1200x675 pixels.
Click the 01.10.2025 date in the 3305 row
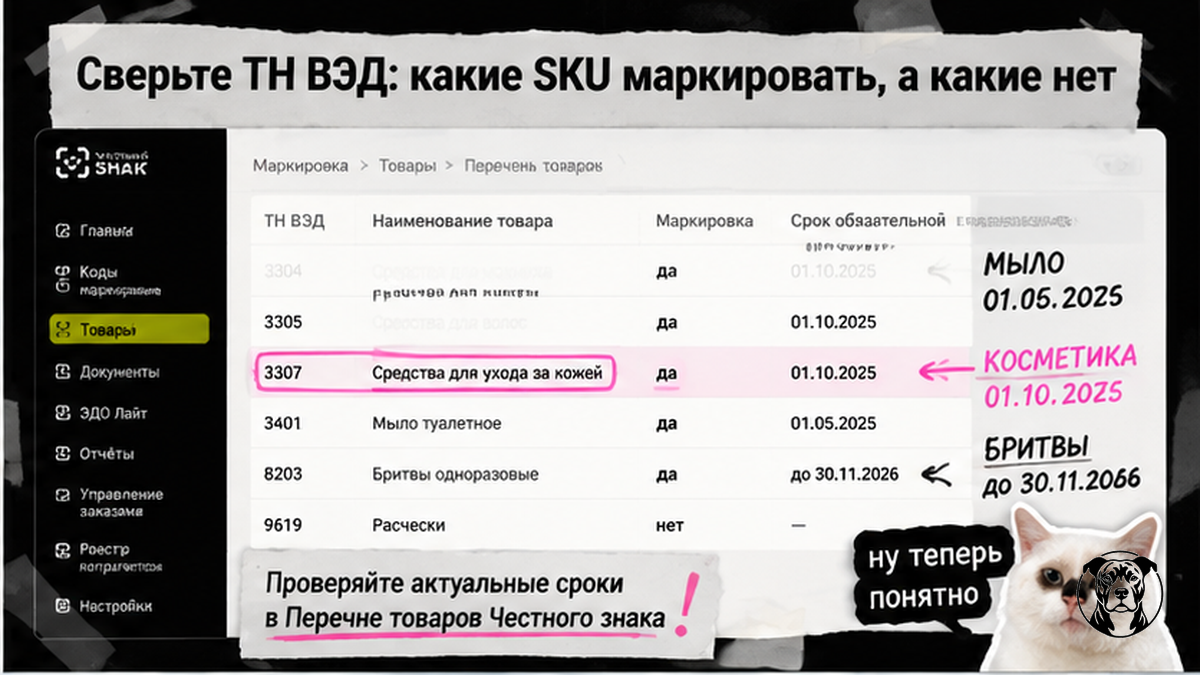tap(833, 322)
